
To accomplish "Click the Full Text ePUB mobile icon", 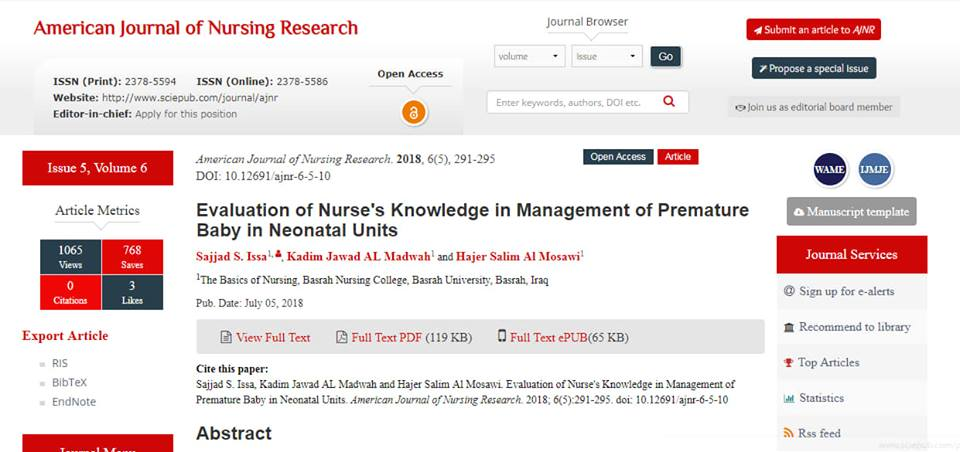I will tap(501, 337).
